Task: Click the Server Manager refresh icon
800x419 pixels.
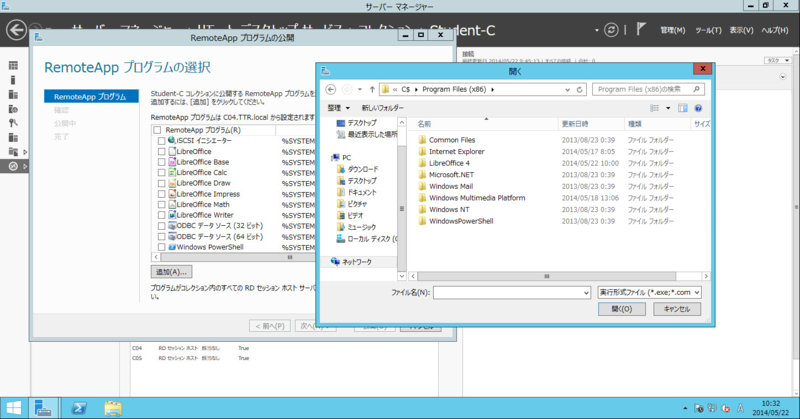Action: pos(611,30)
